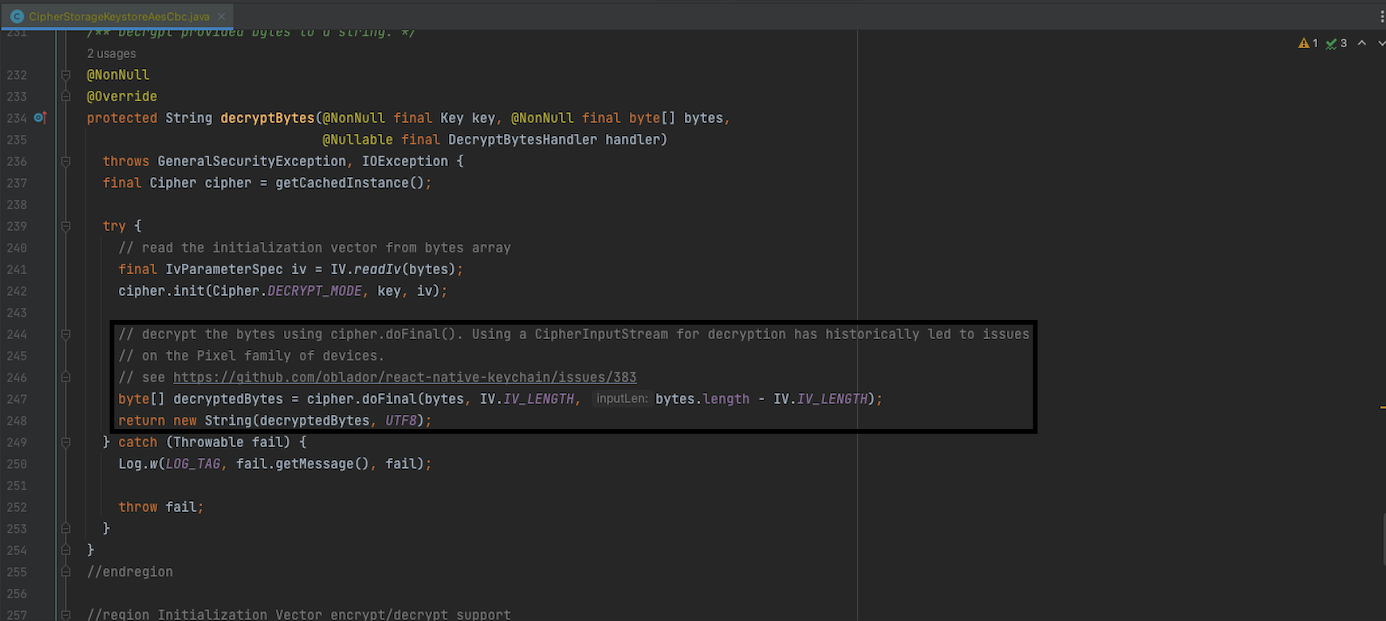The image size is (1386, 621).
Task: Click the warning count number next to the triangle
Action: point(1313,43)
